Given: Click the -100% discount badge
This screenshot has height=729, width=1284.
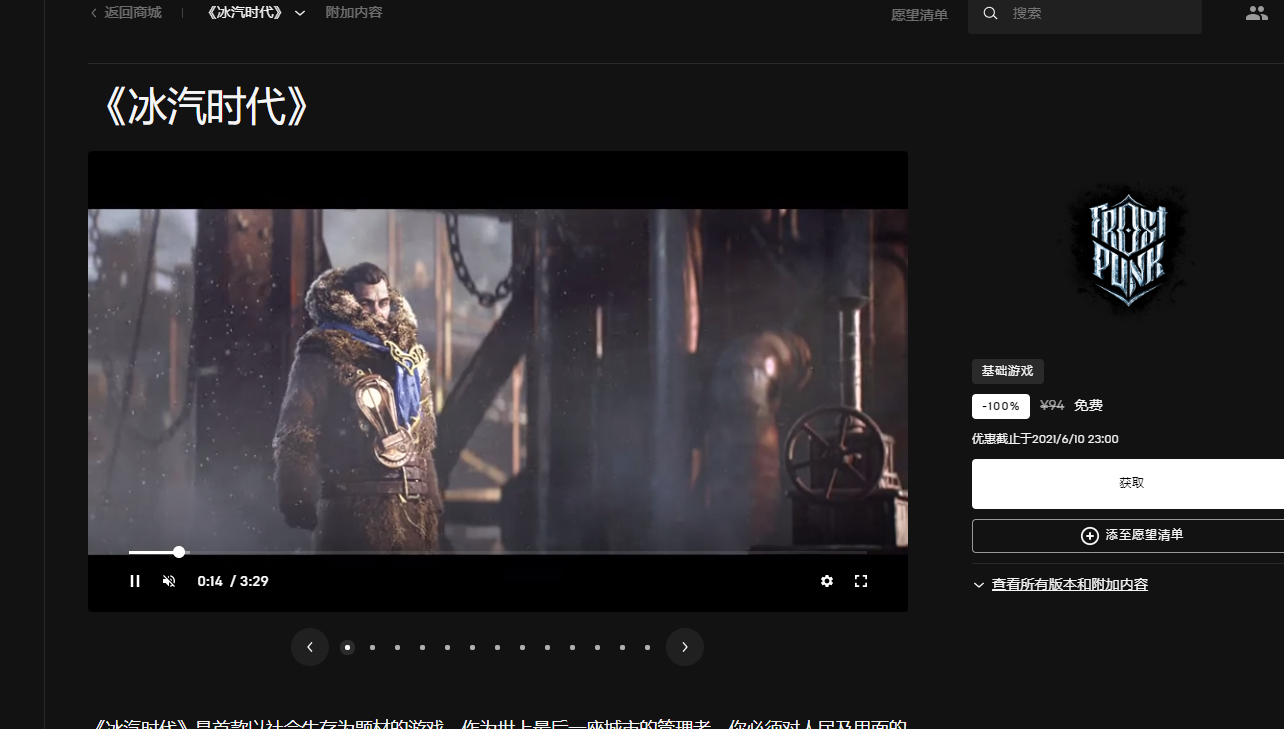Looking at the screenshot, I should [1001, 406].
